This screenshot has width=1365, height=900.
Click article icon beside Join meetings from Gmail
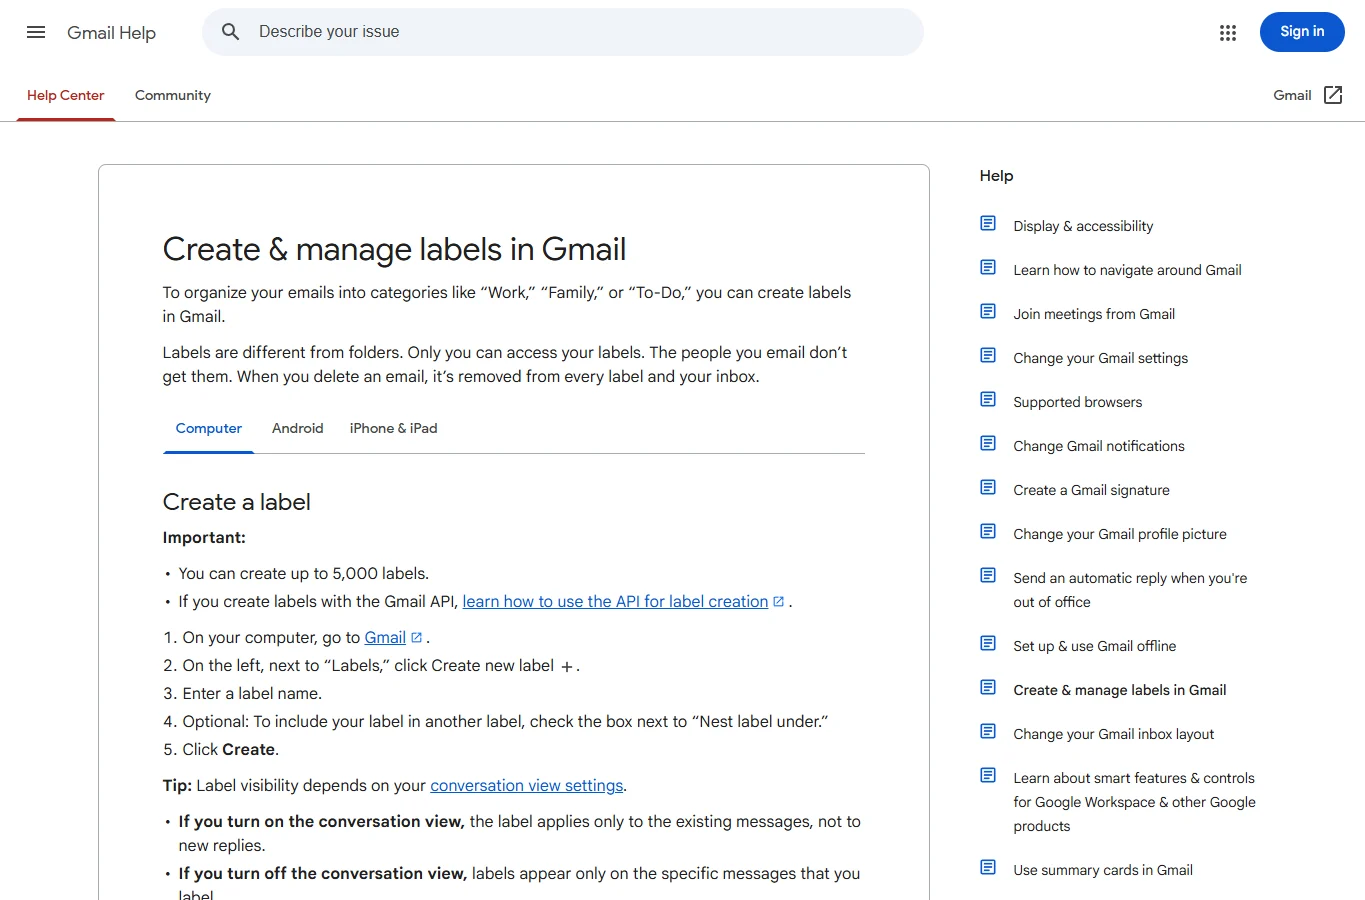tap(988, 311)
